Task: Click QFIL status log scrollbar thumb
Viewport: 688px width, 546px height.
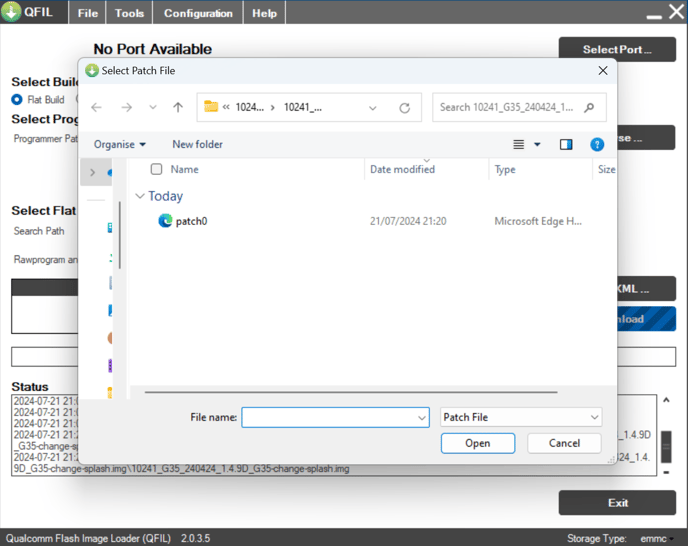Action: coord(666,447)
